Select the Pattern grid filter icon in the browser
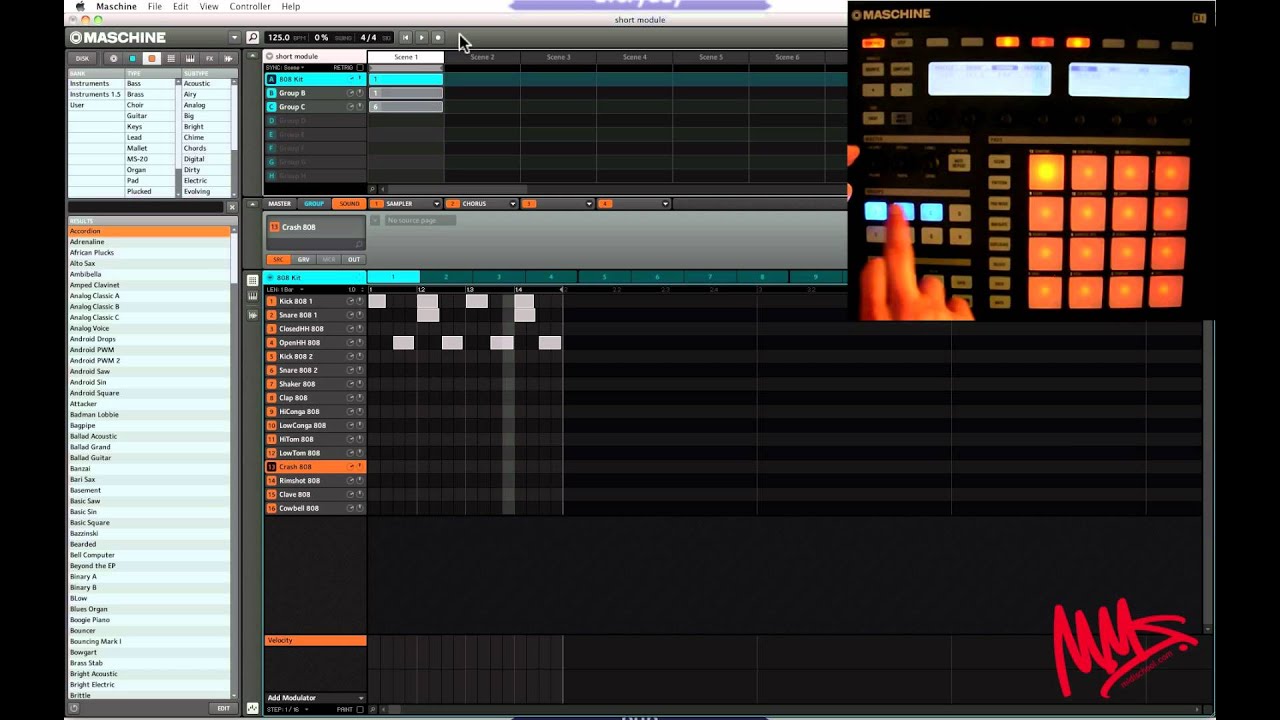The width and height of the screenshot is (1280, 720). coord(171,59)
